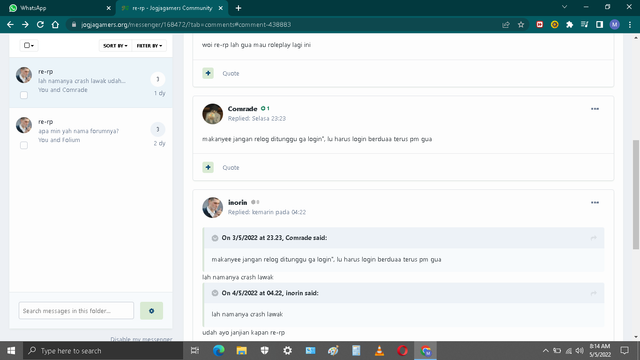Close the re-rp Jogjagamers tab
640x360 pixels.
coord(220,8)
